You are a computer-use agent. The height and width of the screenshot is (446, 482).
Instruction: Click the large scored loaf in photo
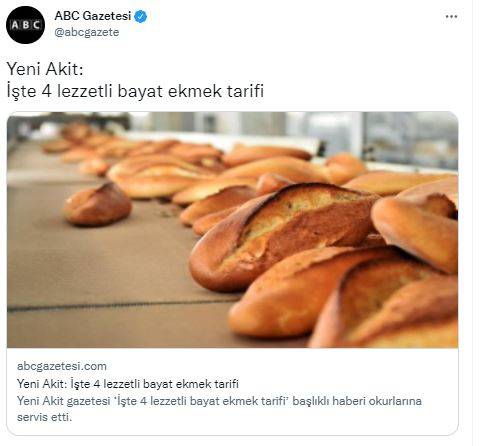283,233
